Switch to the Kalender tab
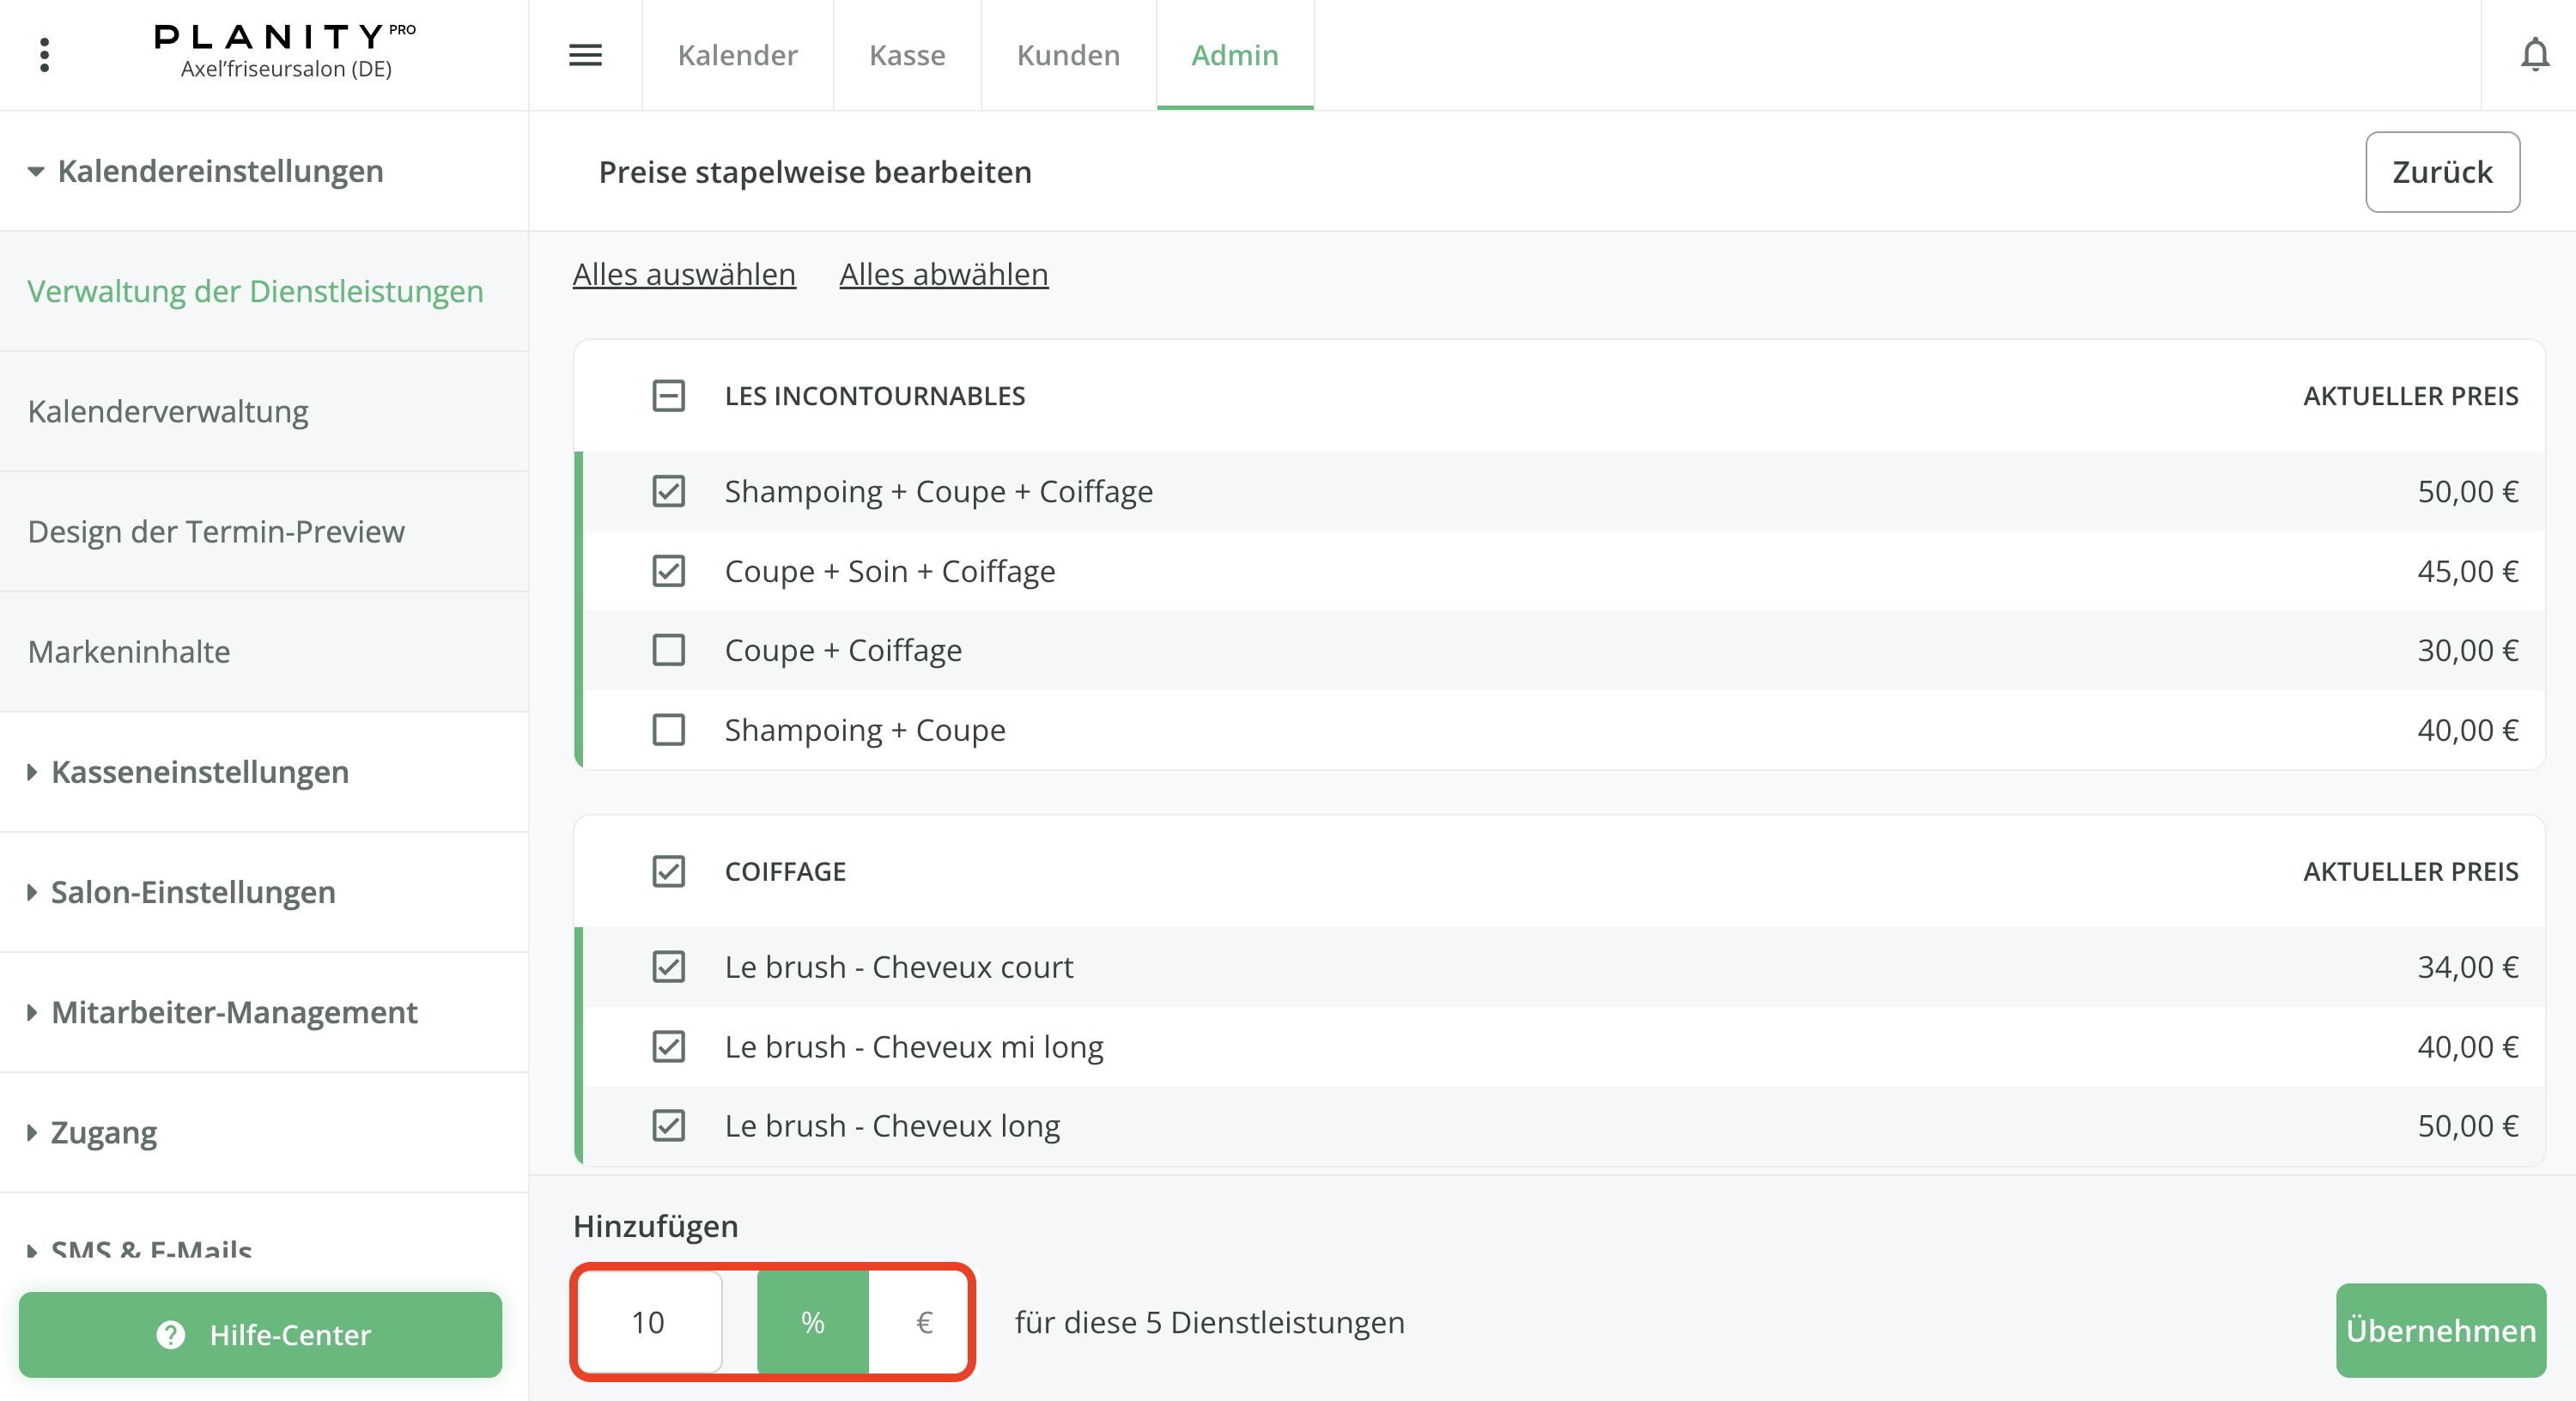This screenshot has width=2576, height=1401. 737,54
